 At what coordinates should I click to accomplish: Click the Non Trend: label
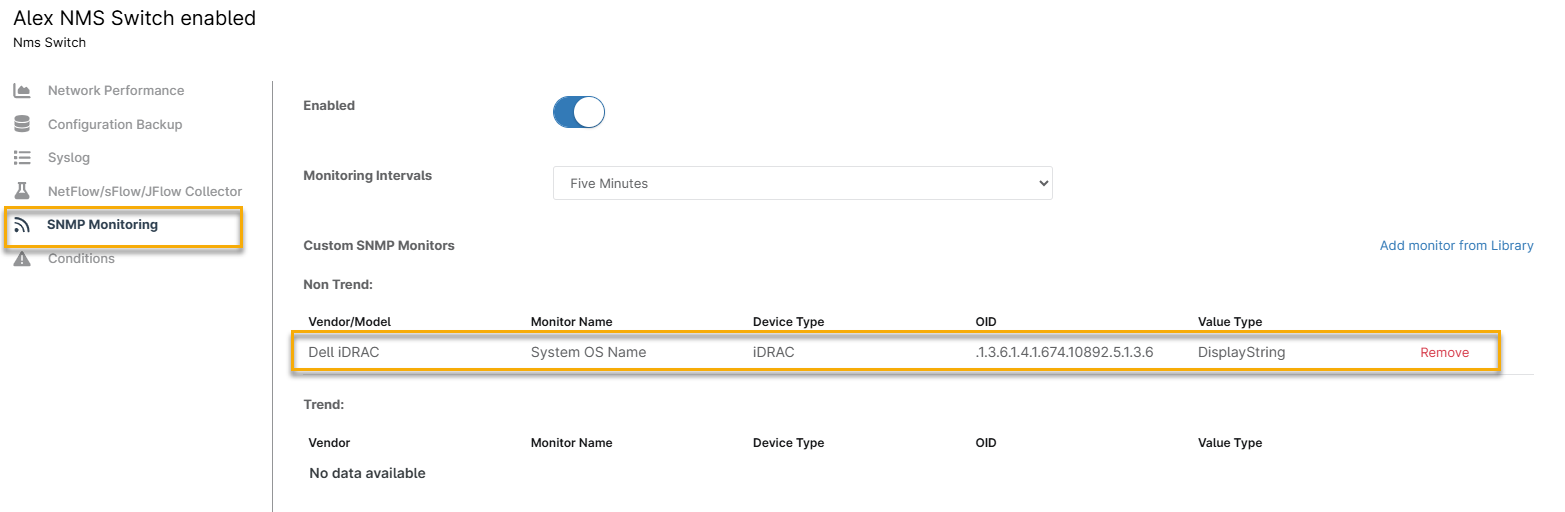338,285
